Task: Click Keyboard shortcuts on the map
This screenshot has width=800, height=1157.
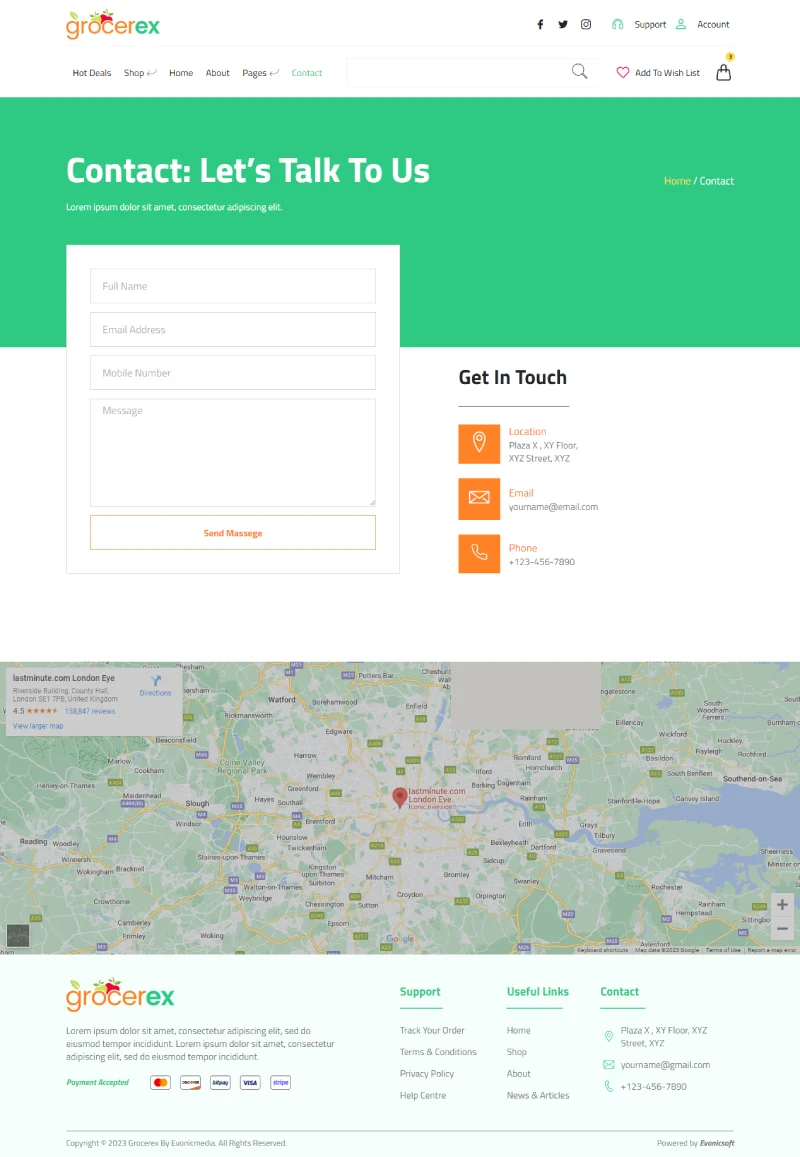Action: click(x=602, y=950)
